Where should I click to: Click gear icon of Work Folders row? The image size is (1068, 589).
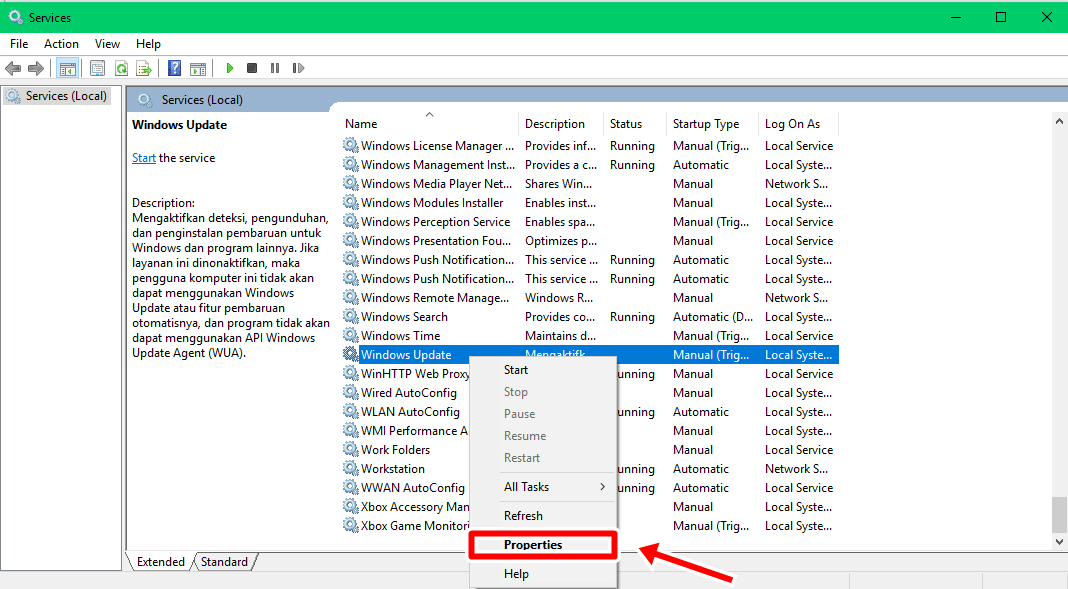click(350, 449)
